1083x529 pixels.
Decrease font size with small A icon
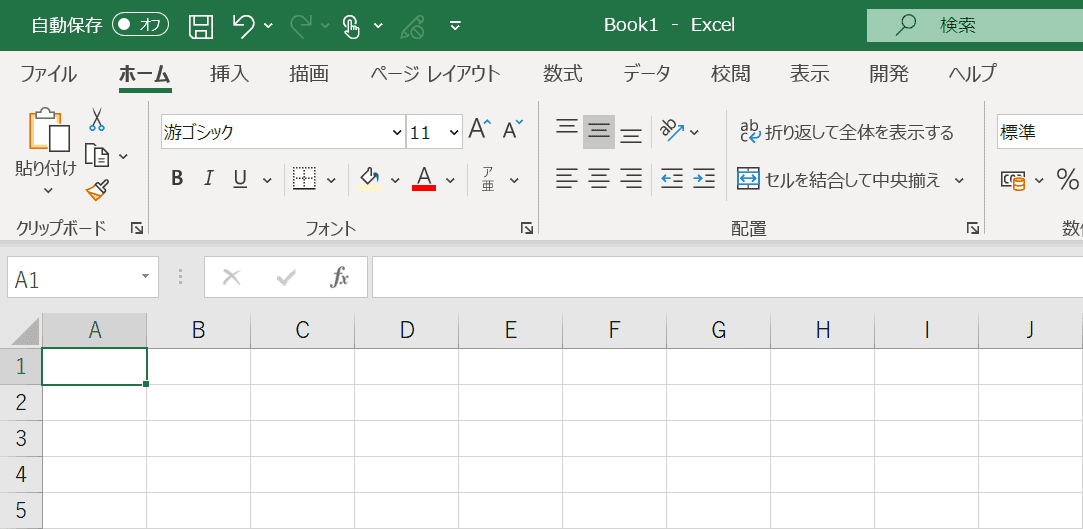point(512,129)
